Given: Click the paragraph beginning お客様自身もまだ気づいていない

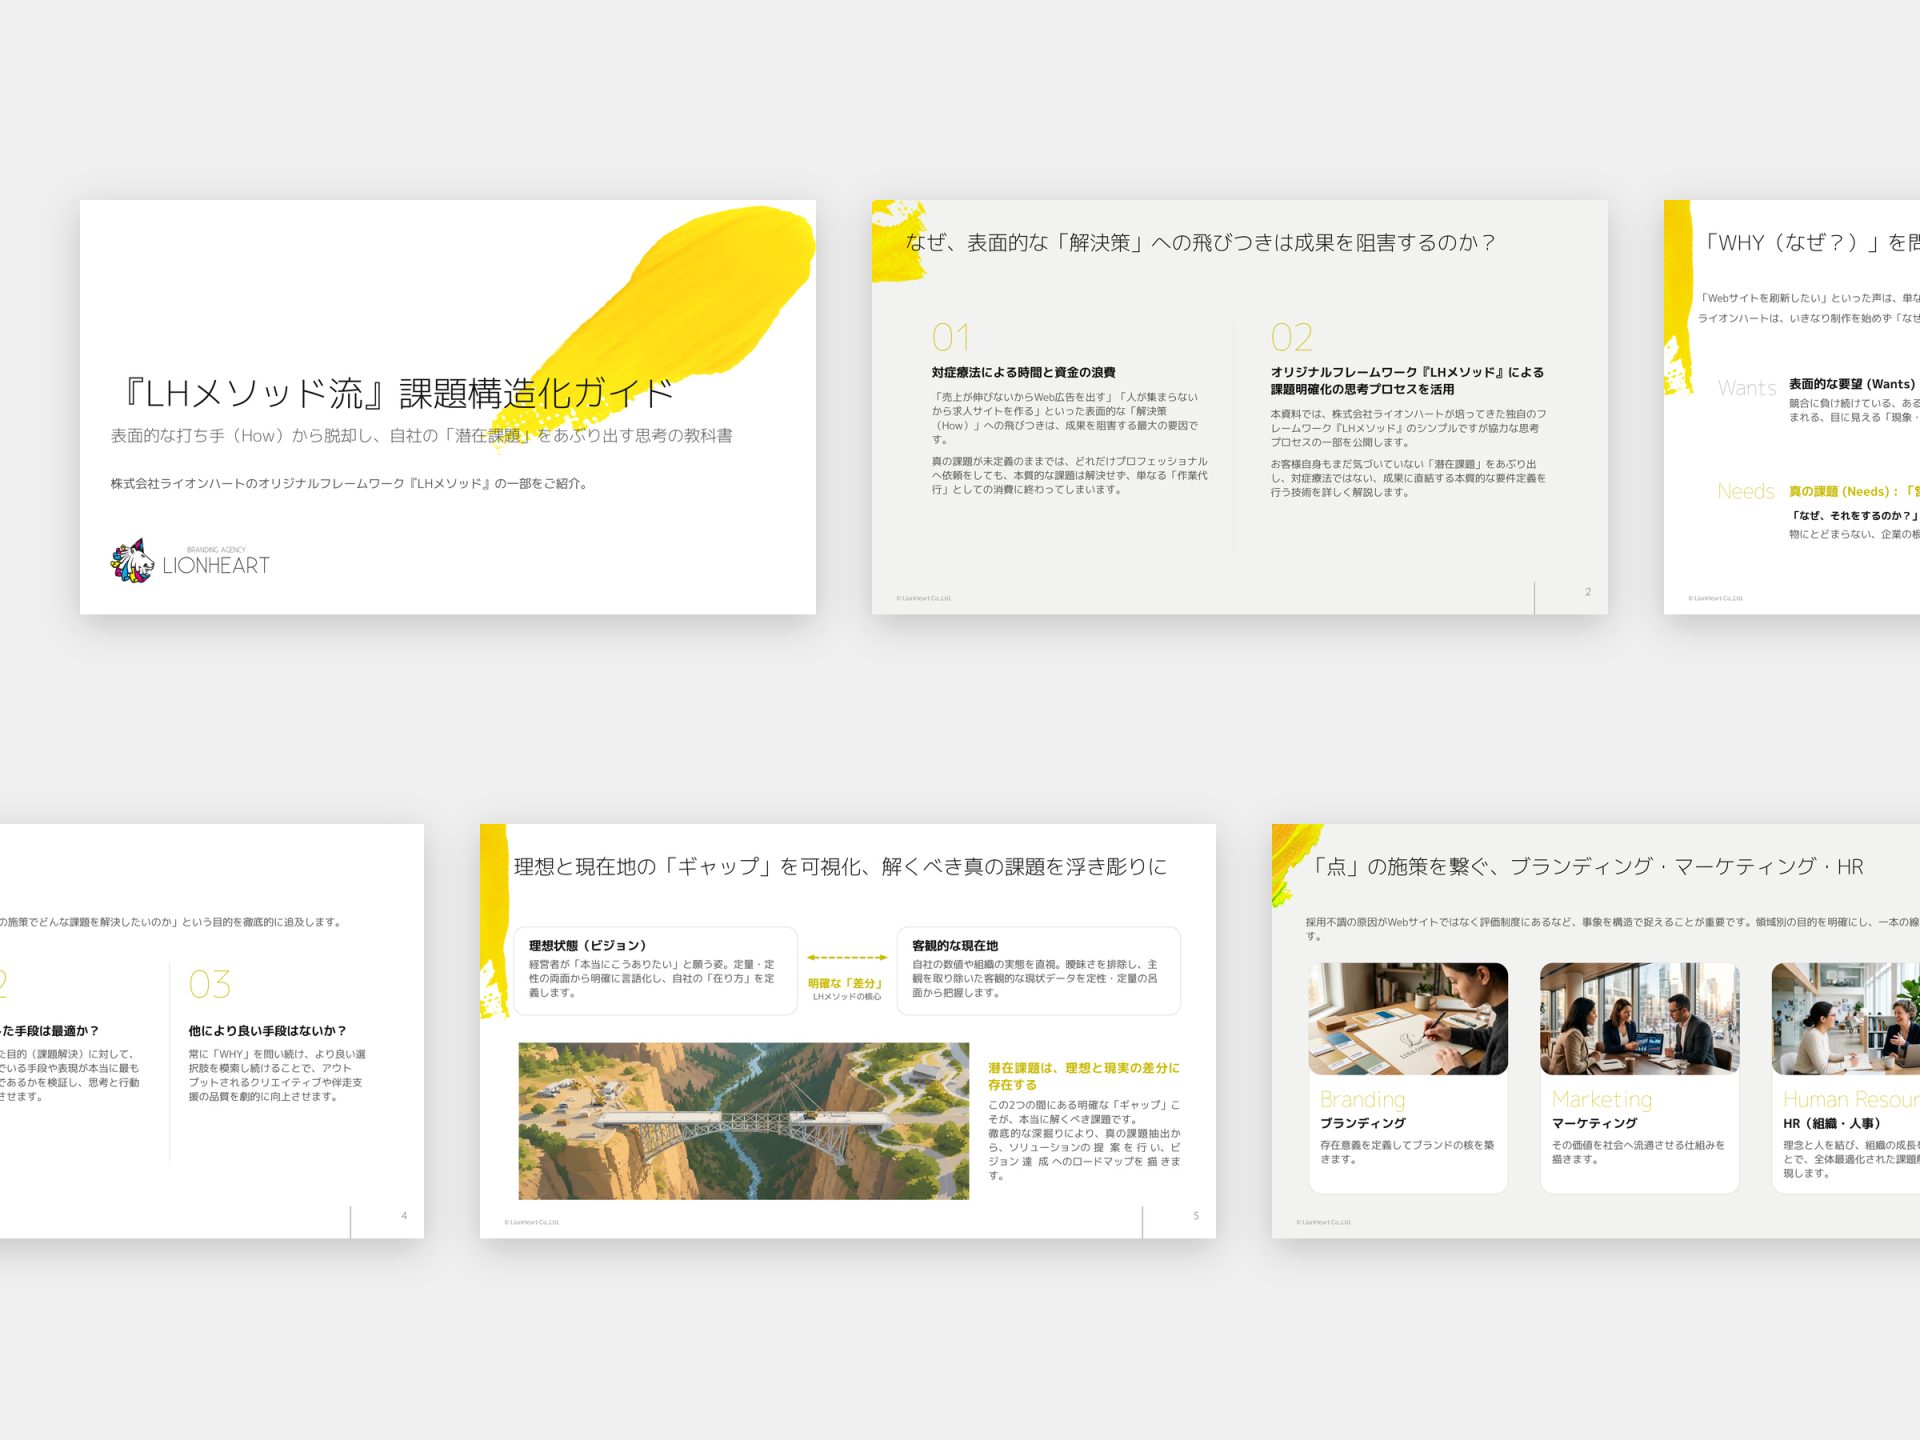Looking at the screenshot, I should 1409,478.
